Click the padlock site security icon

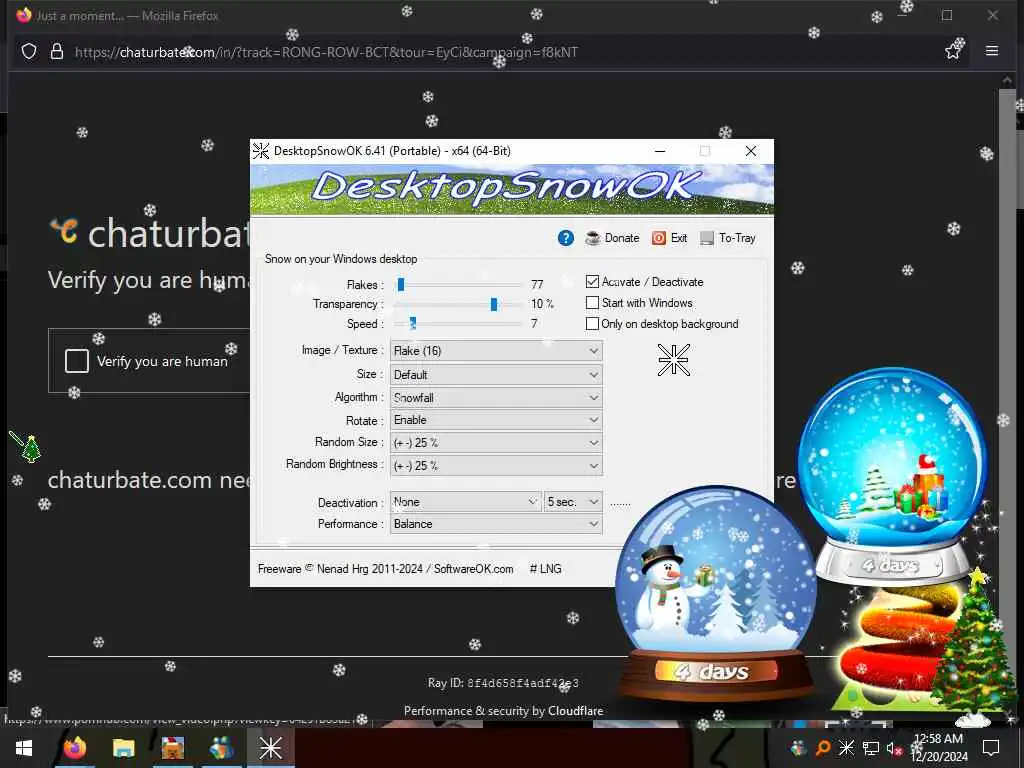click(x=57, y=52)
